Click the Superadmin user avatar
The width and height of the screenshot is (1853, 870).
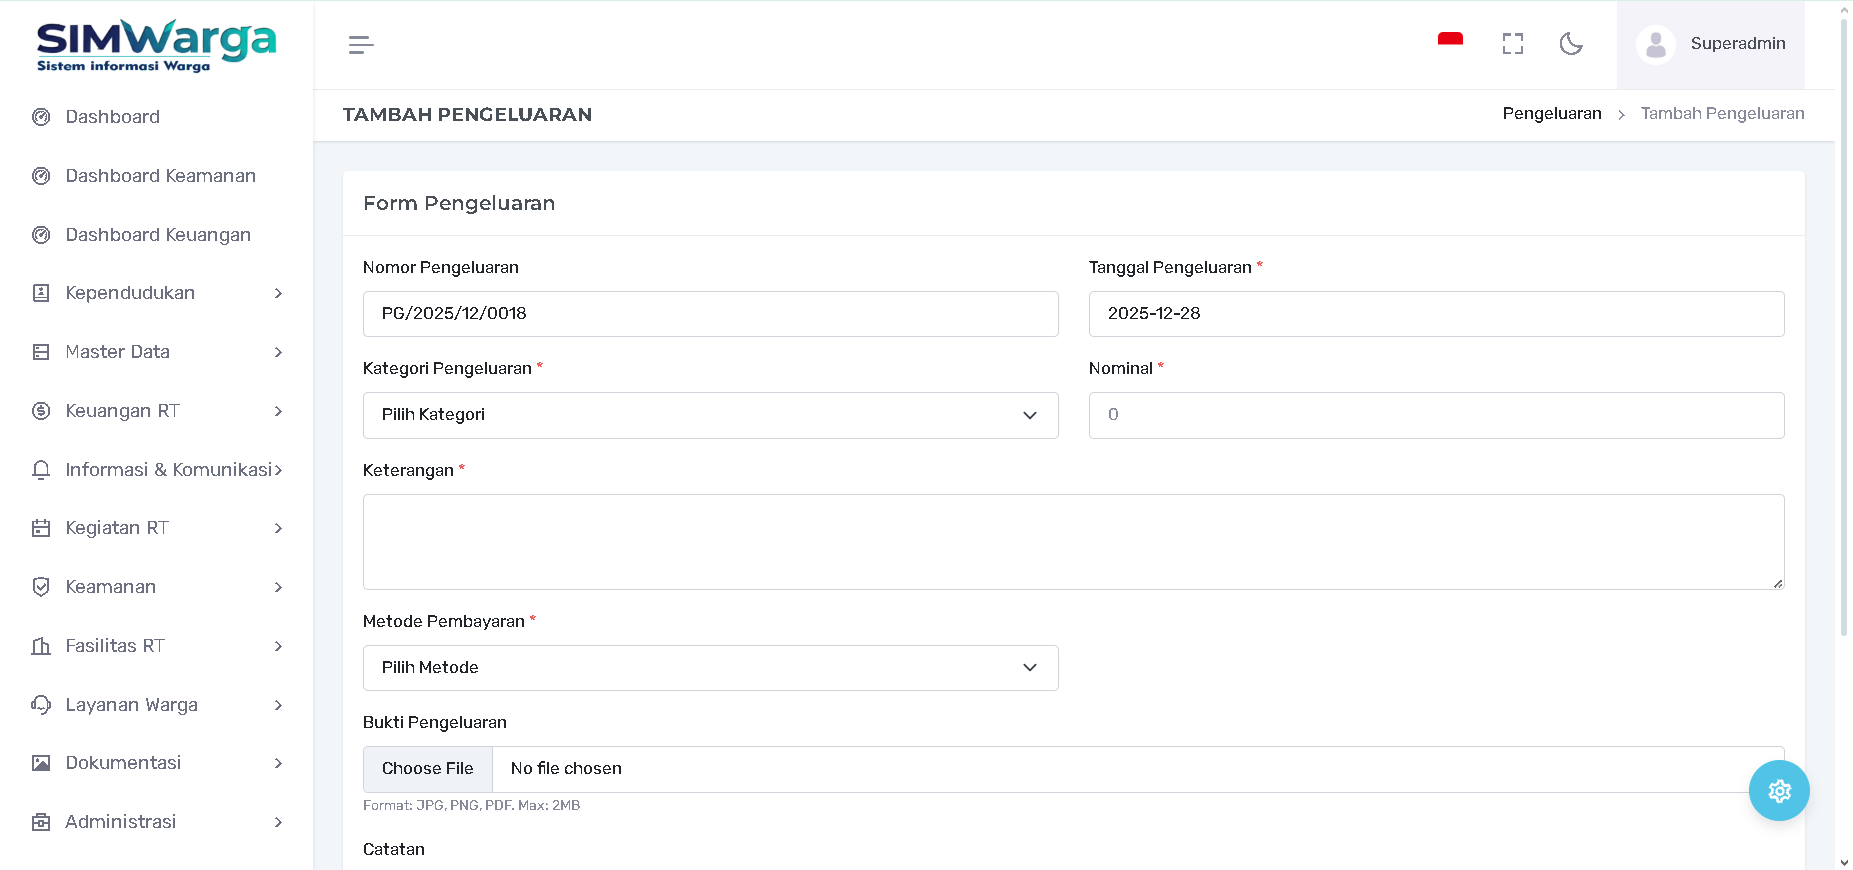[1656, 45]
